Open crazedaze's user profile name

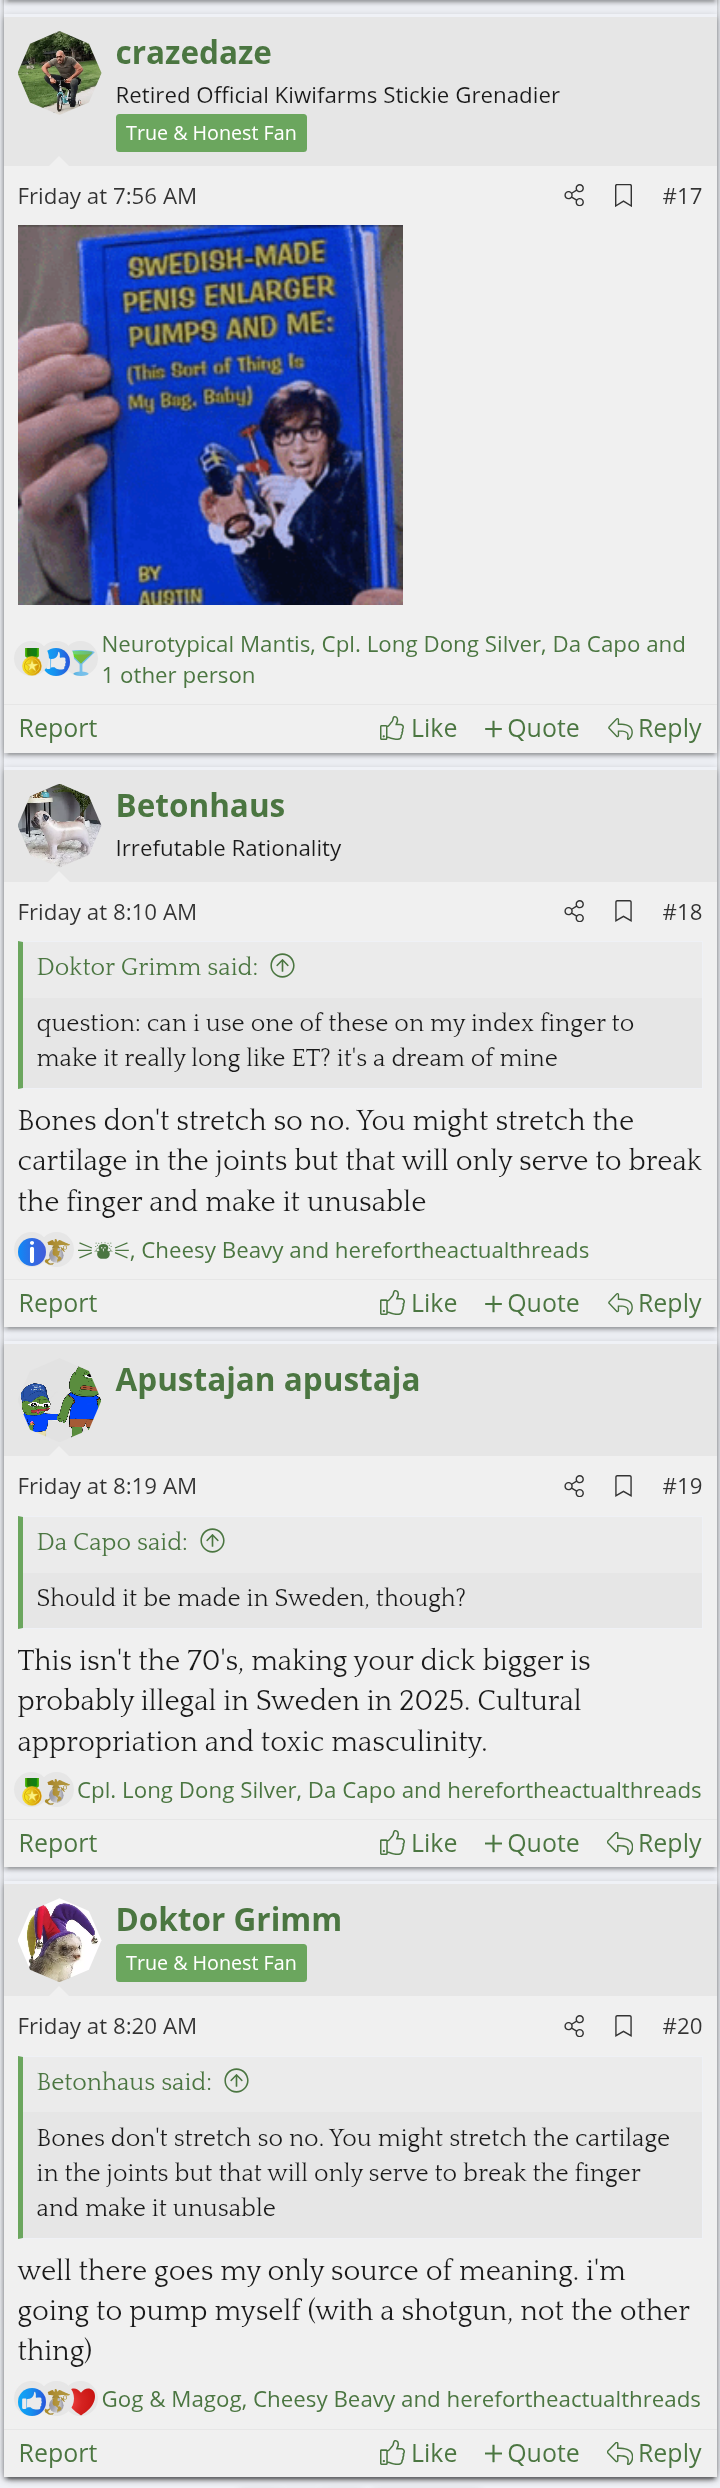(193, 53)
